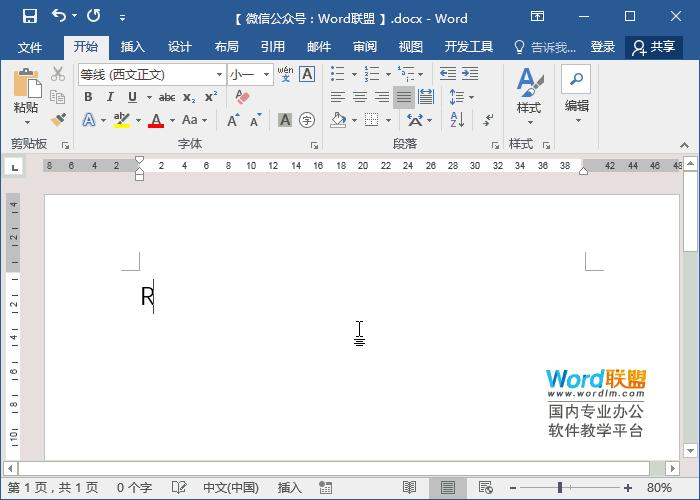700x500 pixels.
Task: Open the font size dropdown 小一
Action: pyautogui.click(x=267, y=75)
